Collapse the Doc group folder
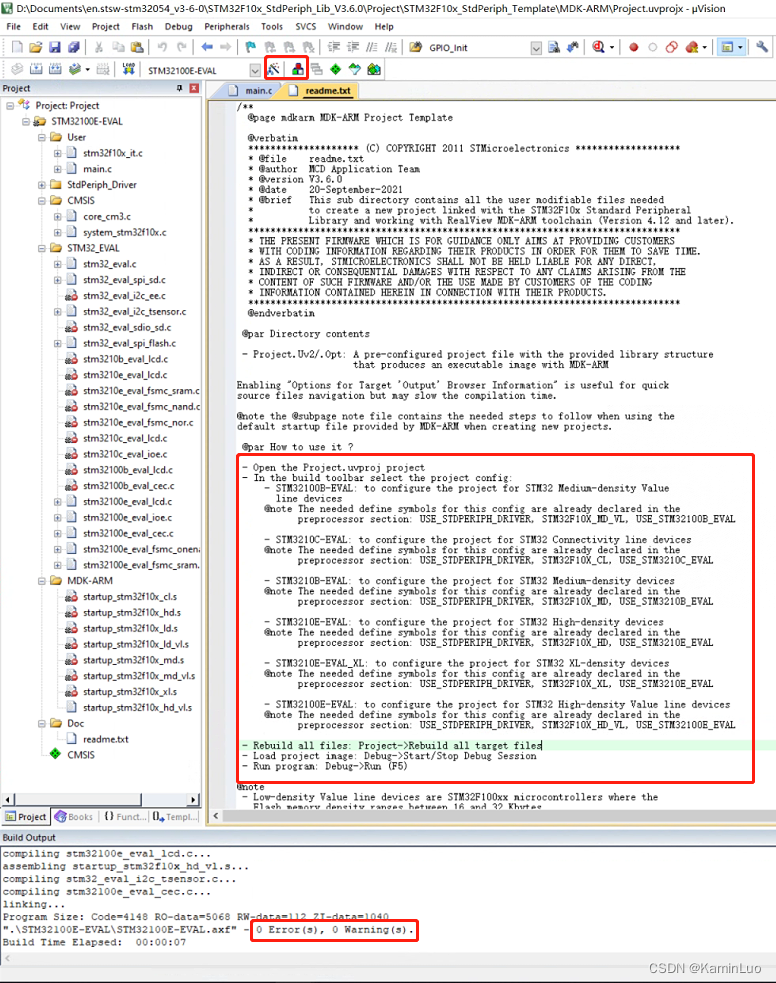776x983 pixels. pyautogui.click(x=41, y=723)
